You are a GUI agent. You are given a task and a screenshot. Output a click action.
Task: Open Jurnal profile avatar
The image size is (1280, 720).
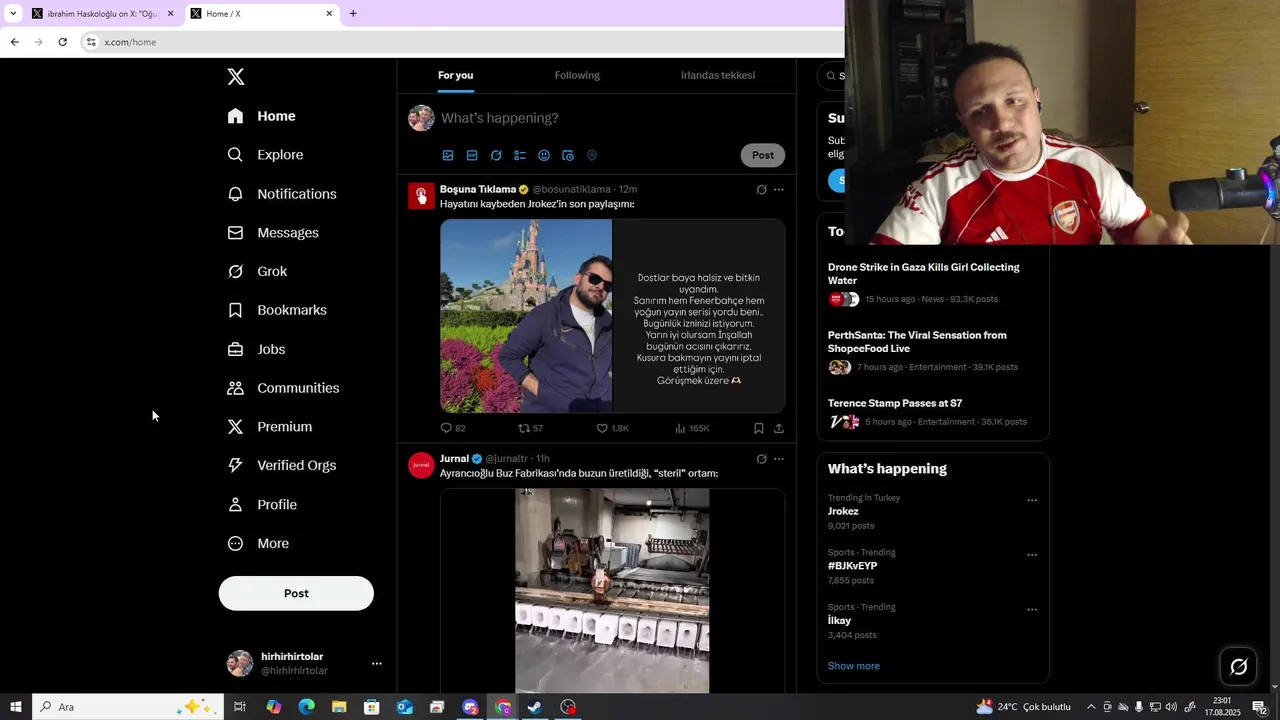[421, 465]
